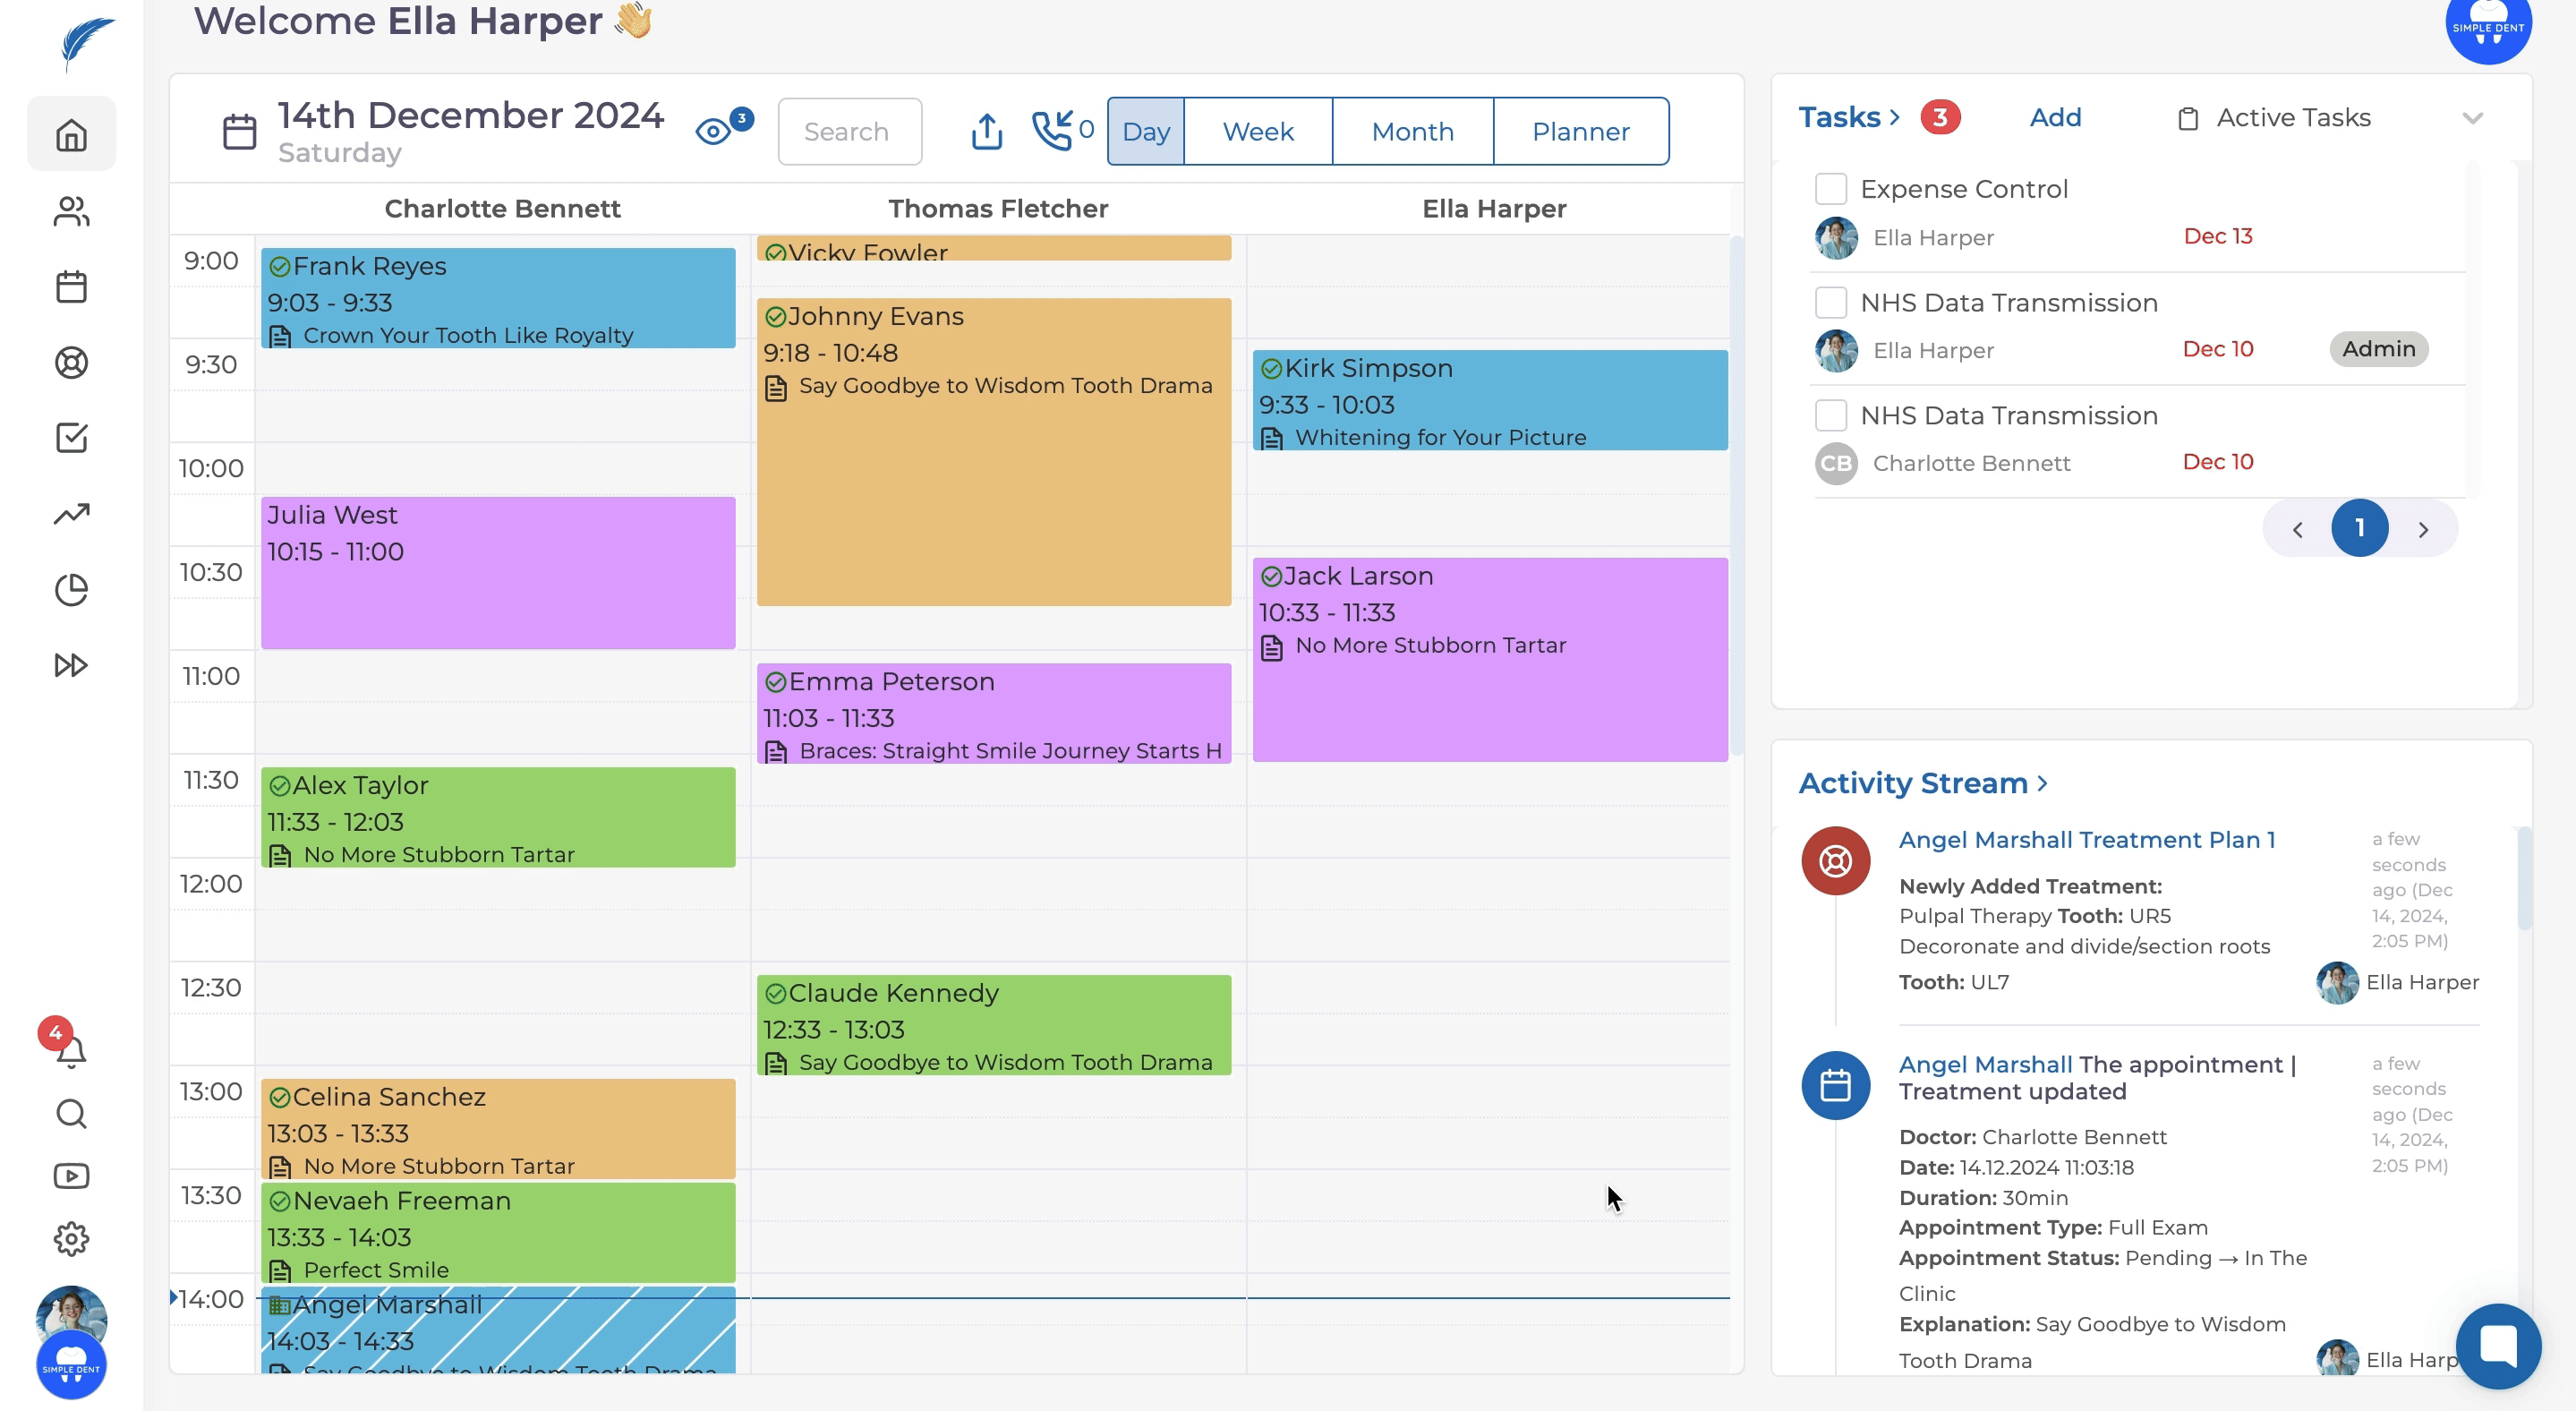The image size is (2576, 1411).
Task: Go to the next tasks page arrow
Action: [2423, 529]
